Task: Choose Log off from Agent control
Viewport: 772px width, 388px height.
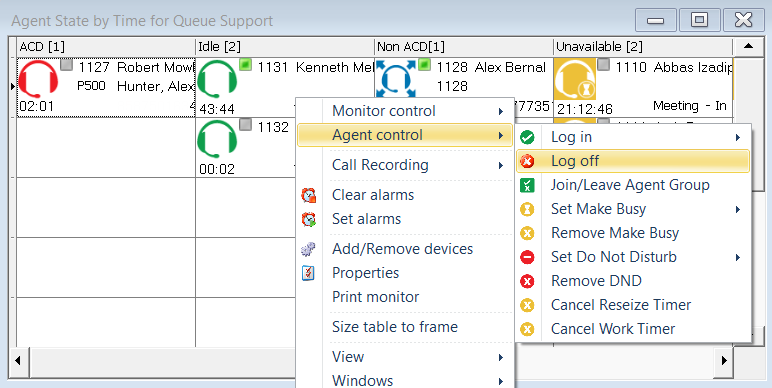Action: [x=633, y=161]
